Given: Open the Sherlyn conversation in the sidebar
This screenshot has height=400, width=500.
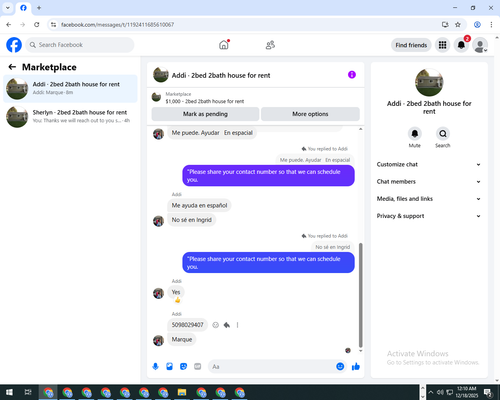Looking at the screenshot, I should coord(70,117).
